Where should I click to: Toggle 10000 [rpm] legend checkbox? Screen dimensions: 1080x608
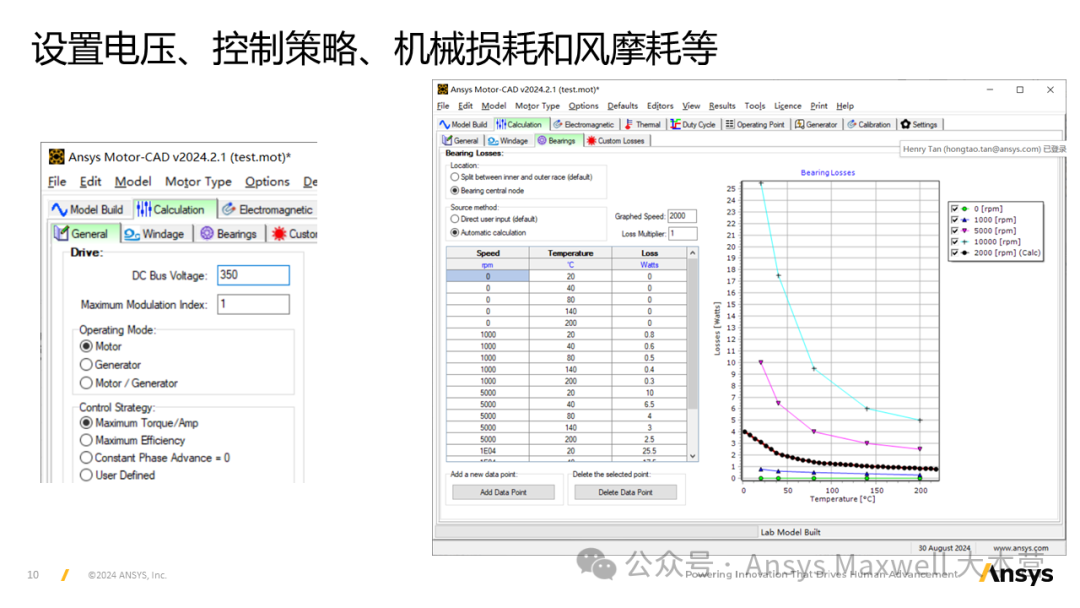955,242
